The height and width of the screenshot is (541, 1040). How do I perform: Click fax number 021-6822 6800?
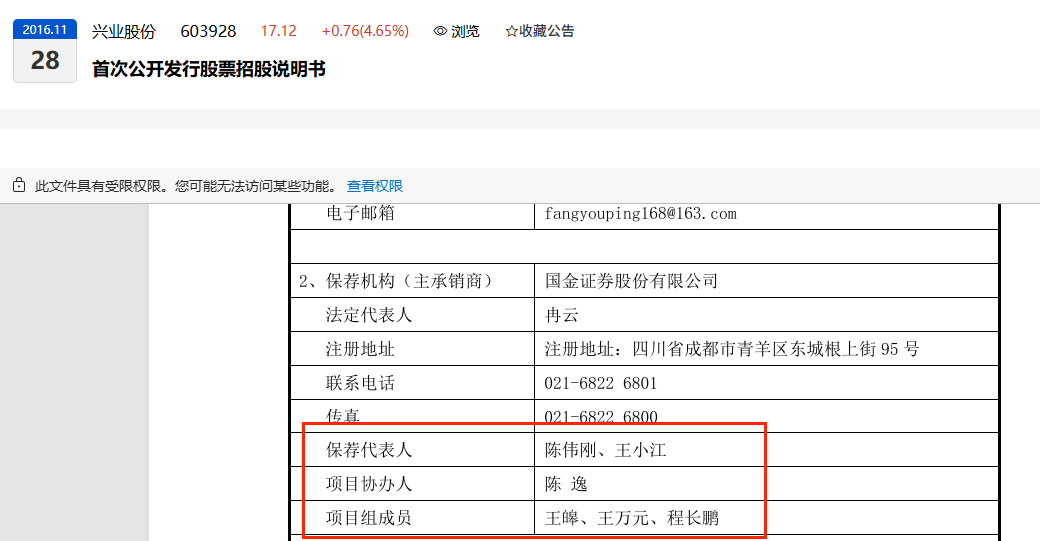coord(601,417)
